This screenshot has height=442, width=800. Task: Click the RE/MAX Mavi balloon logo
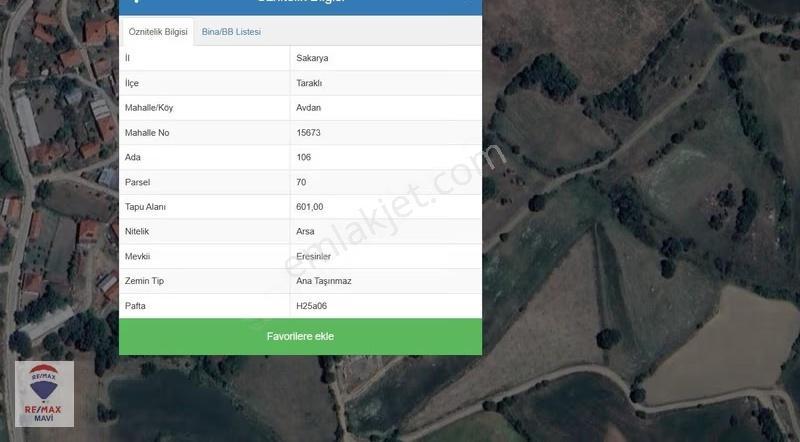[x=44, y=394]
